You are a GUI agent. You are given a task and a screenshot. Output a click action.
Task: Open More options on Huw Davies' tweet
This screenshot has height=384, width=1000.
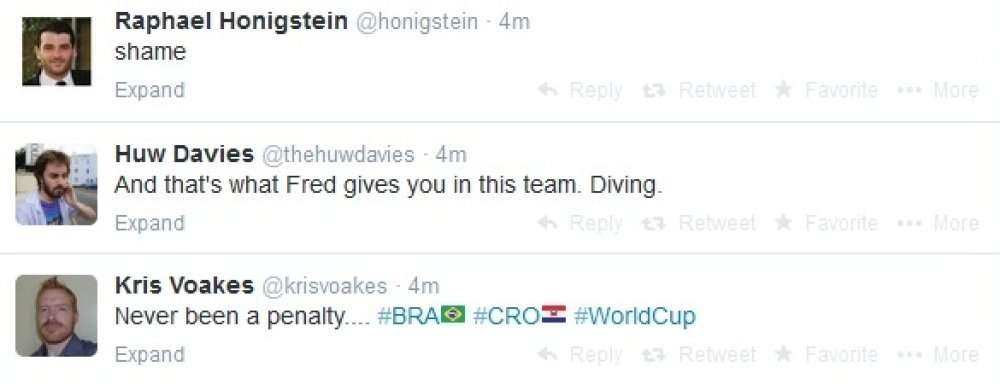[x=938, y=223]
